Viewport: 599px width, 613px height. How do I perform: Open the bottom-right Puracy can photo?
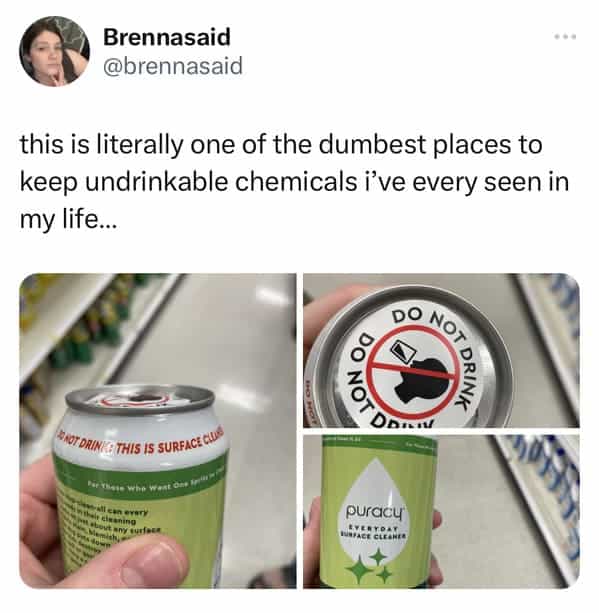441,511
